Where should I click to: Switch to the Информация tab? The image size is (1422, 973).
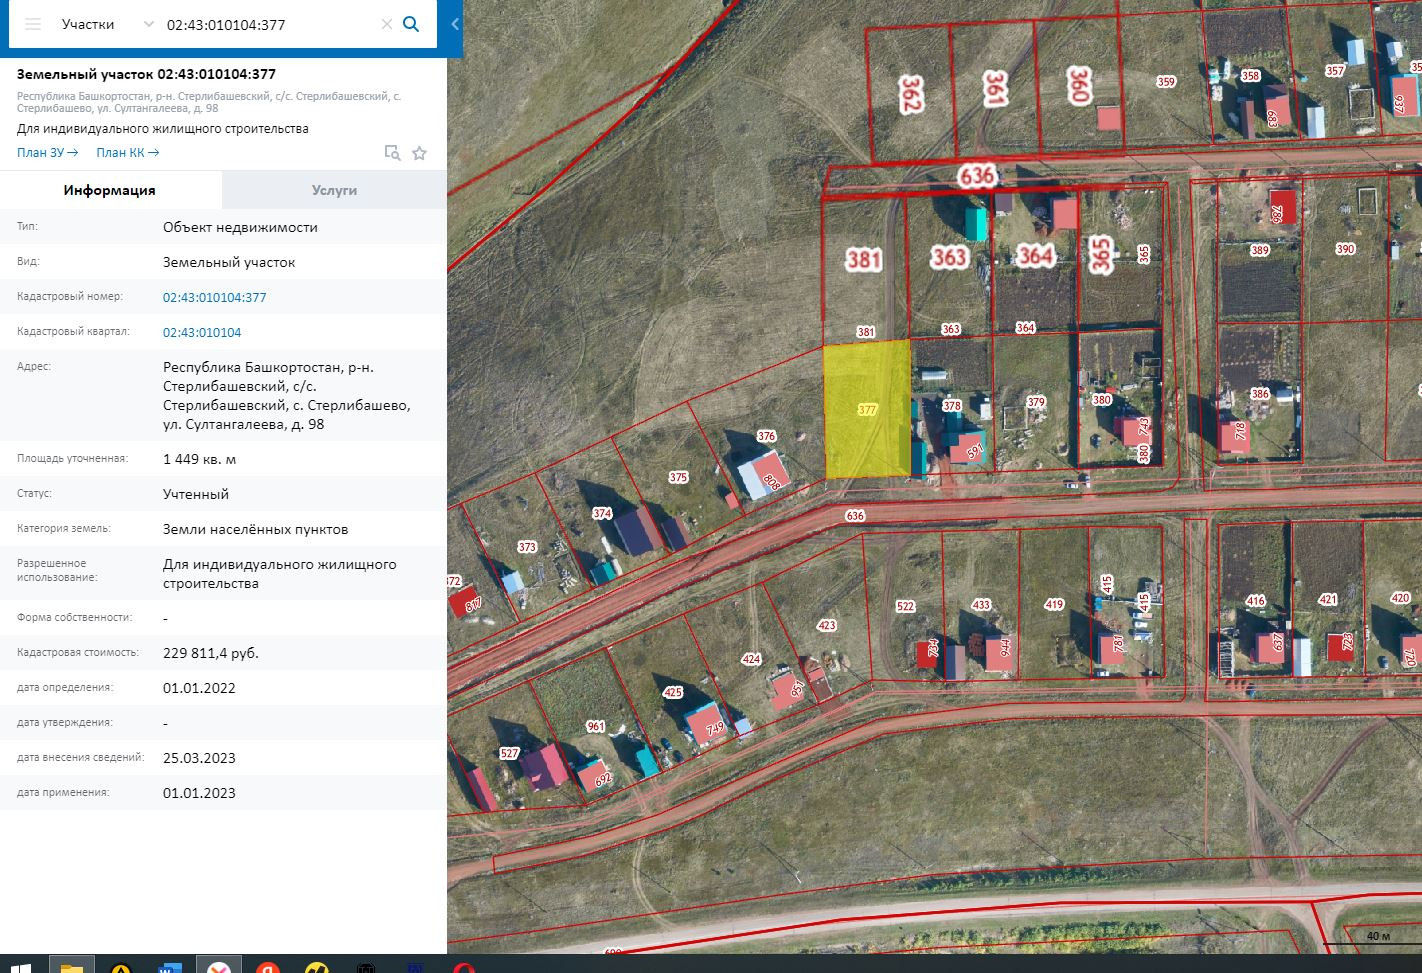(110, 190)
